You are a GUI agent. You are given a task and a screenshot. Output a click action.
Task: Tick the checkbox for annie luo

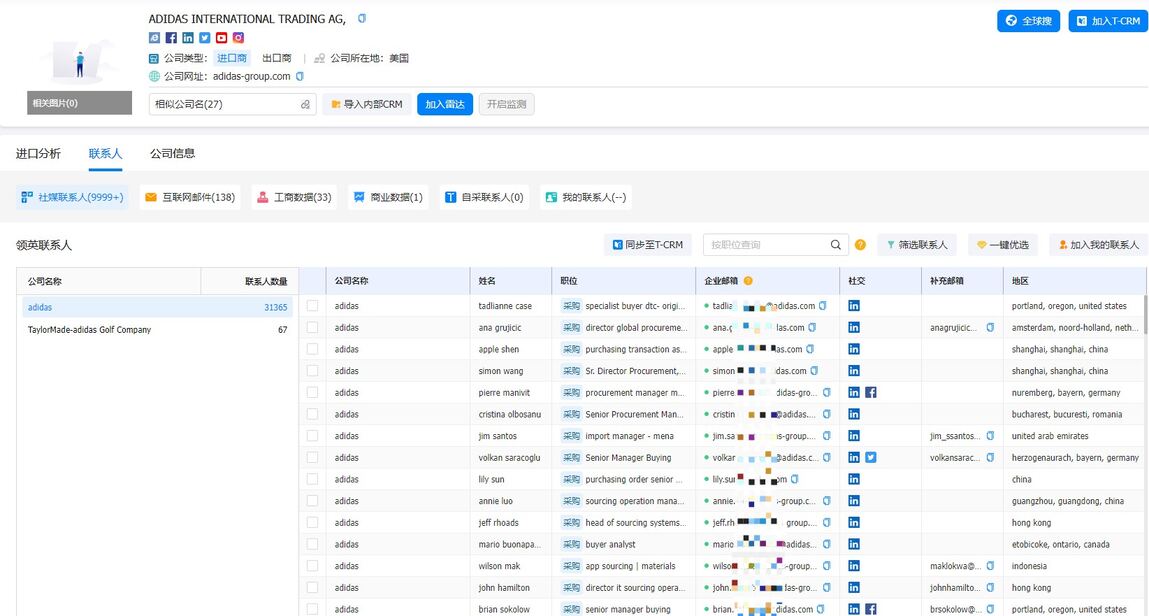point(312,501)
